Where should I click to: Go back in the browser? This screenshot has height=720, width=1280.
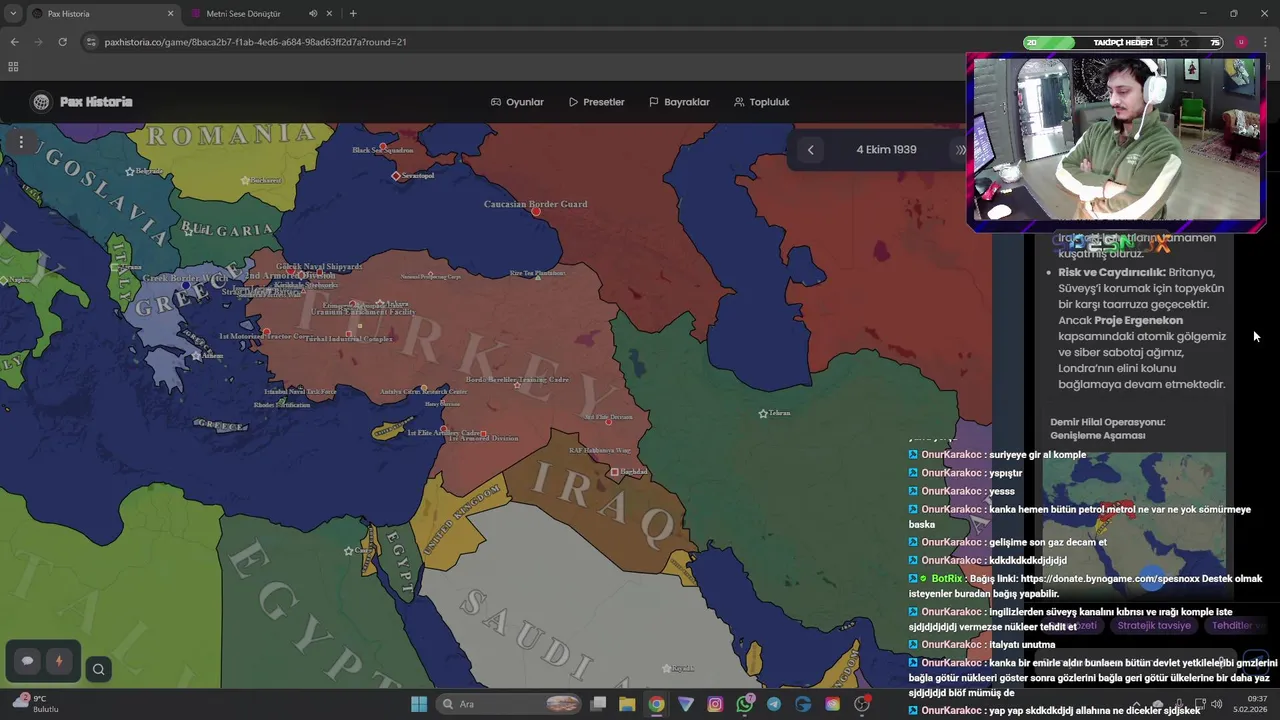(14, 42)
